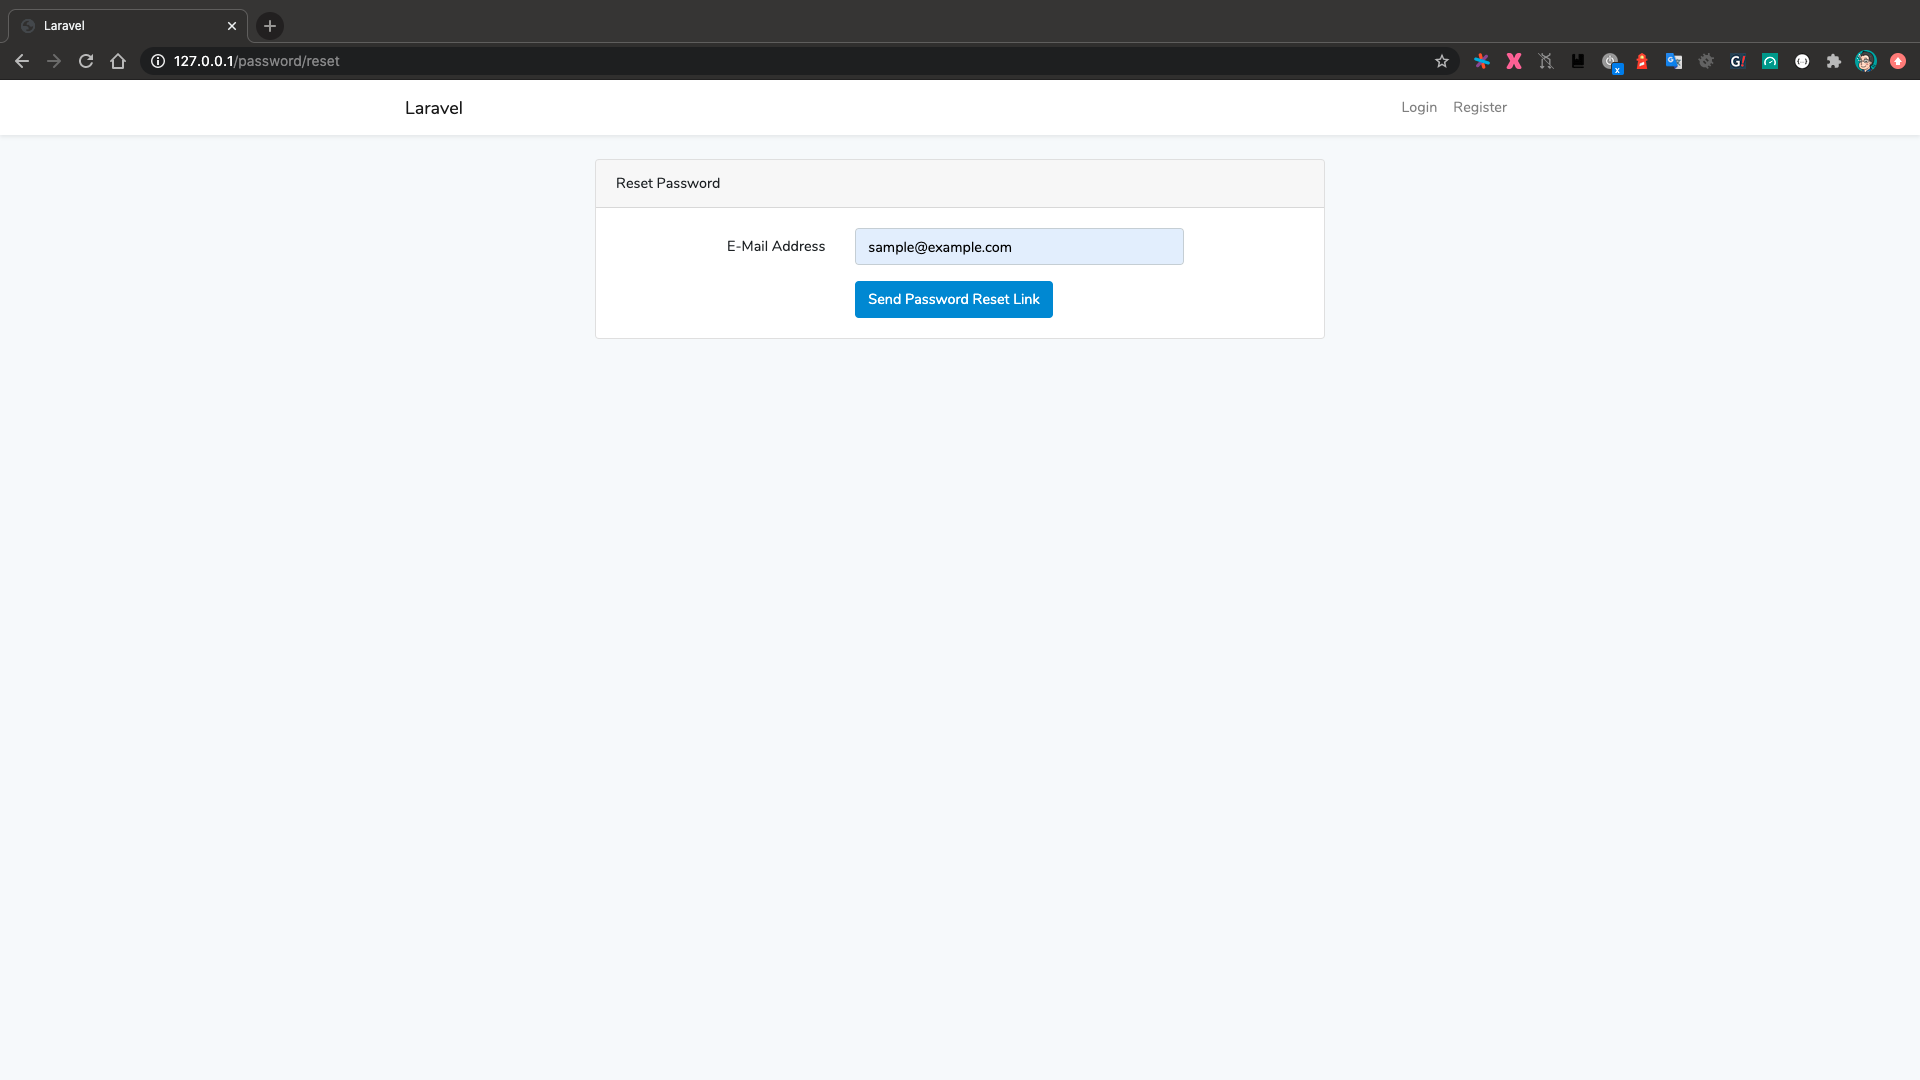The width and height of the screenshot is (1920, 1080).
Task: Go to the Login page
Action: [1418, 107]
